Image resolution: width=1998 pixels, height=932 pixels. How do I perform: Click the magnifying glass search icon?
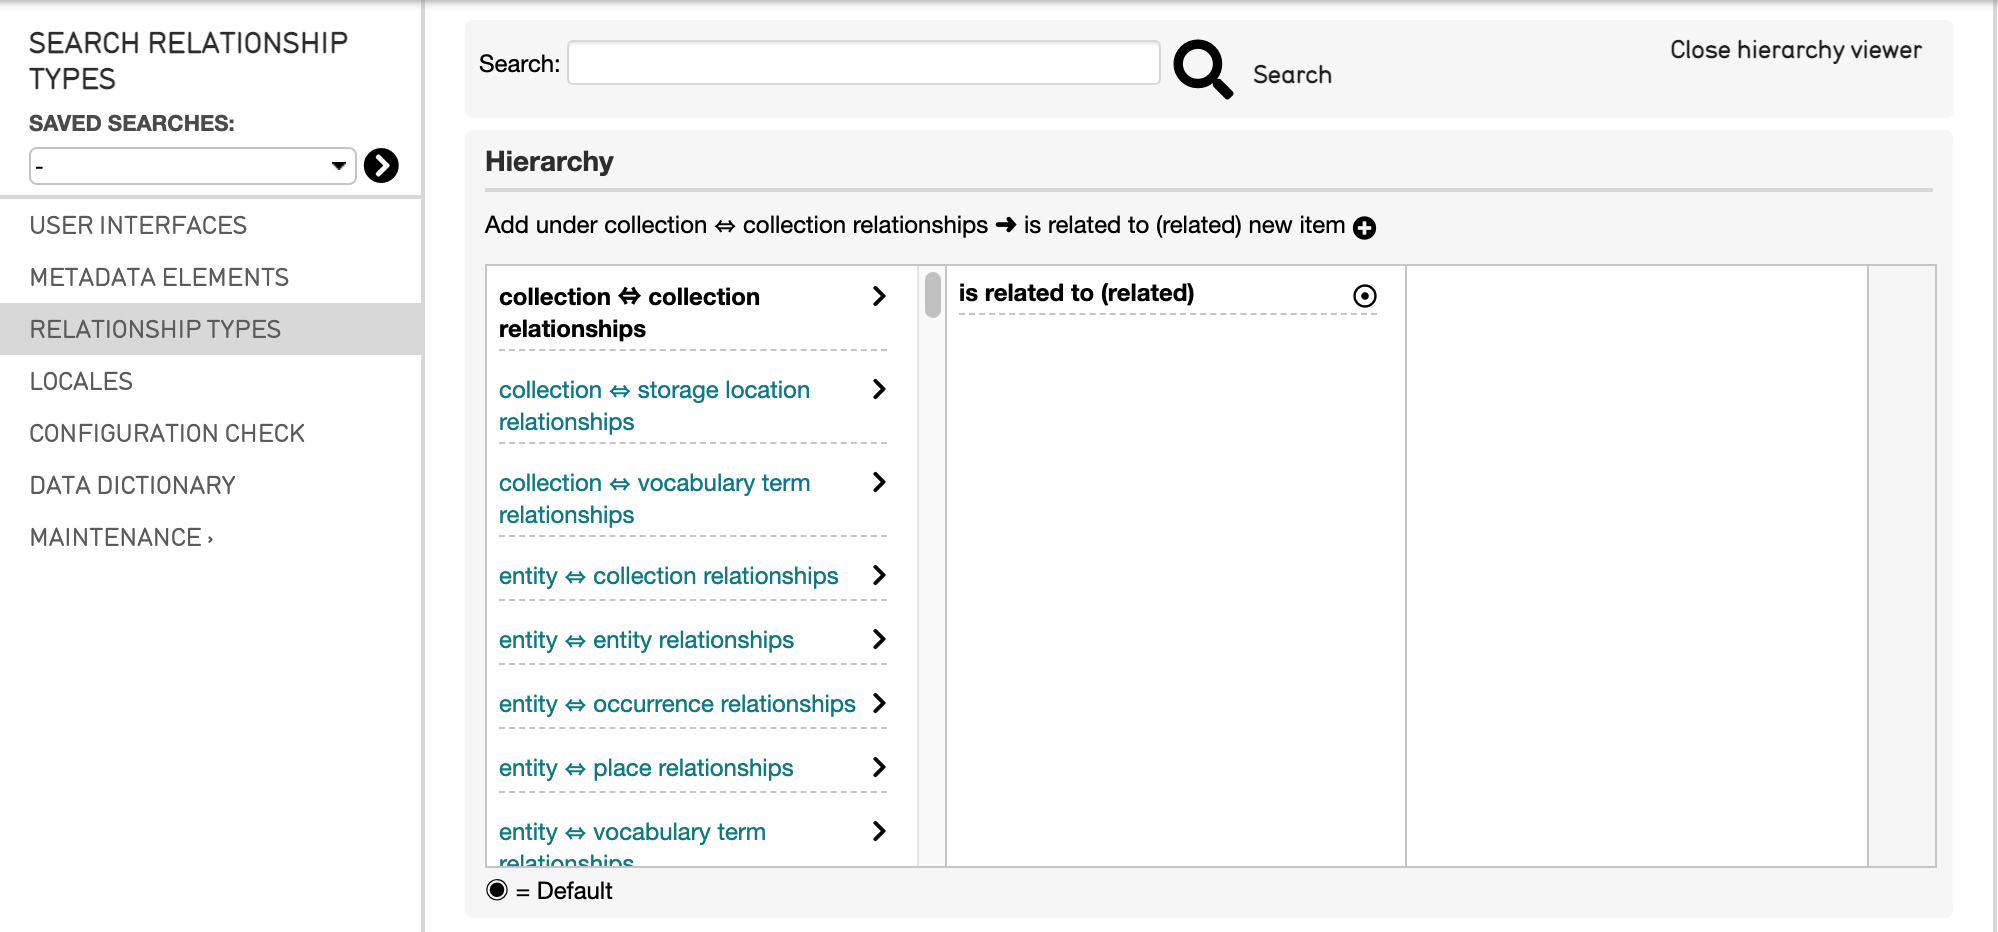pyautogui.click(x=1202, y=68)
